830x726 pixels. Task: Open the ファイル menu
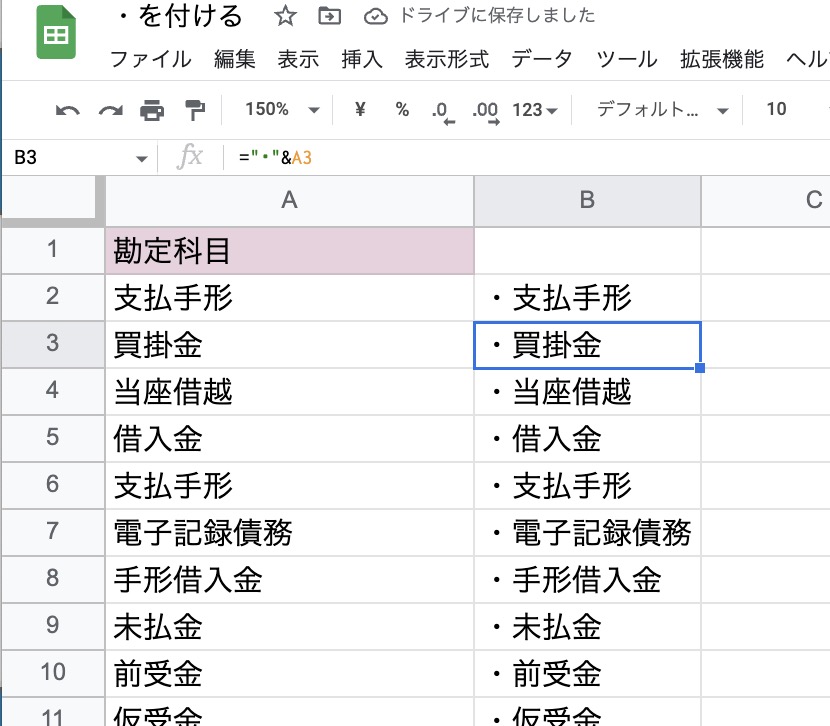[150, 58]
